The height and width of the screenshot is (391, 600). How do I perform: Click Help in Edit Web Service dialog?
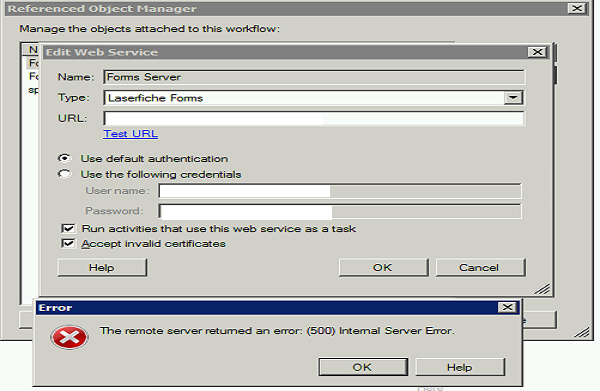(102, 267)
